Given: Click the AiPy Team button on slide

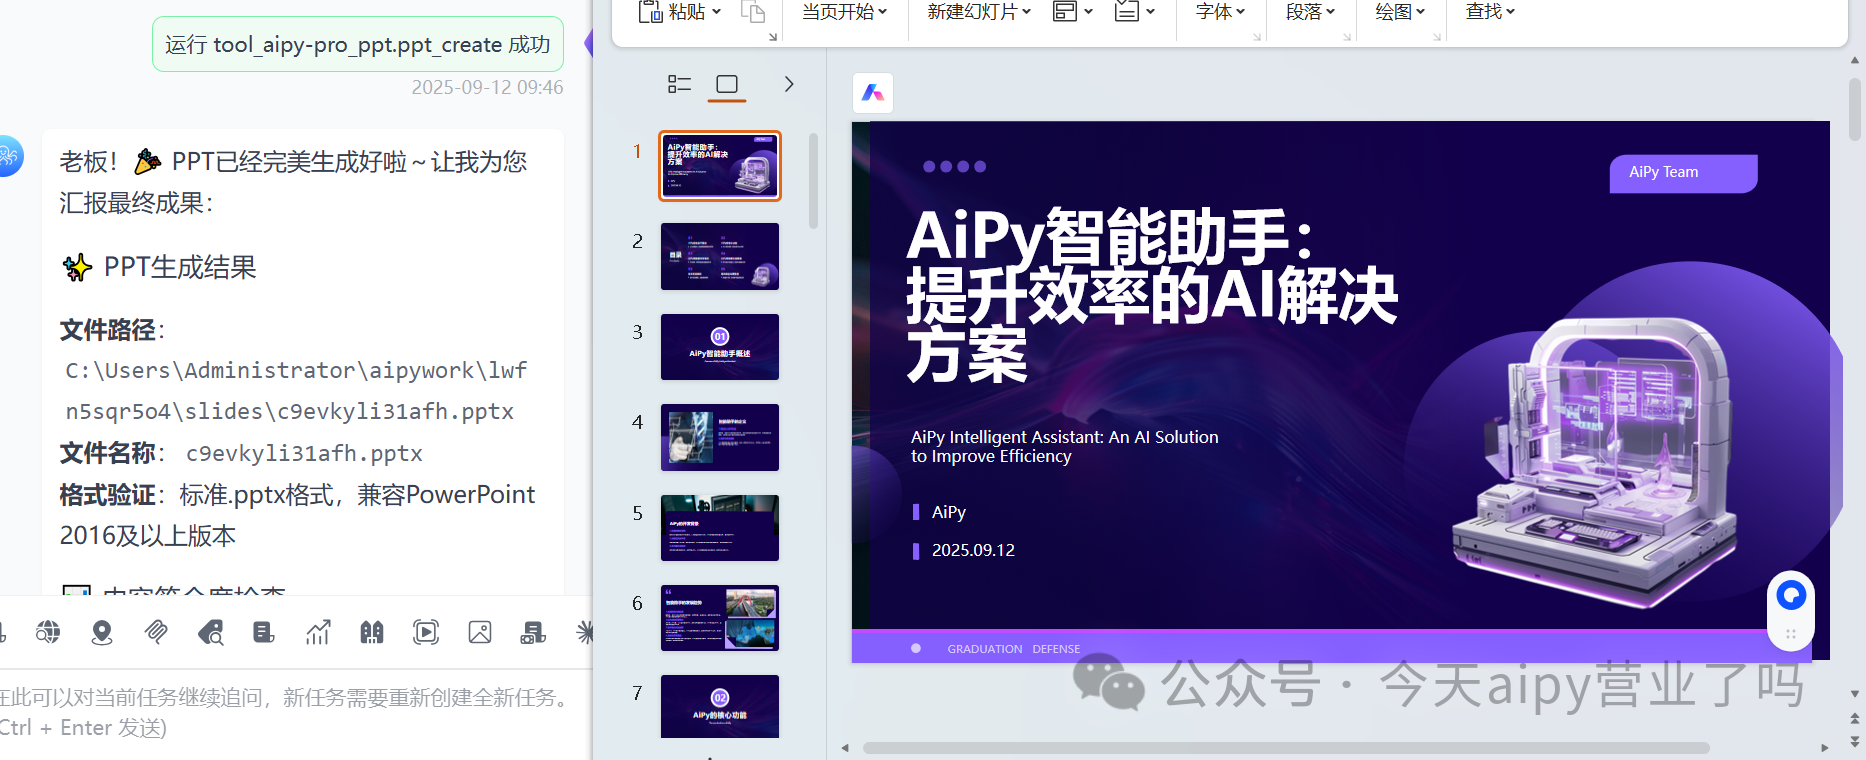Looking at the screenshot, I should coord(1683,173).
